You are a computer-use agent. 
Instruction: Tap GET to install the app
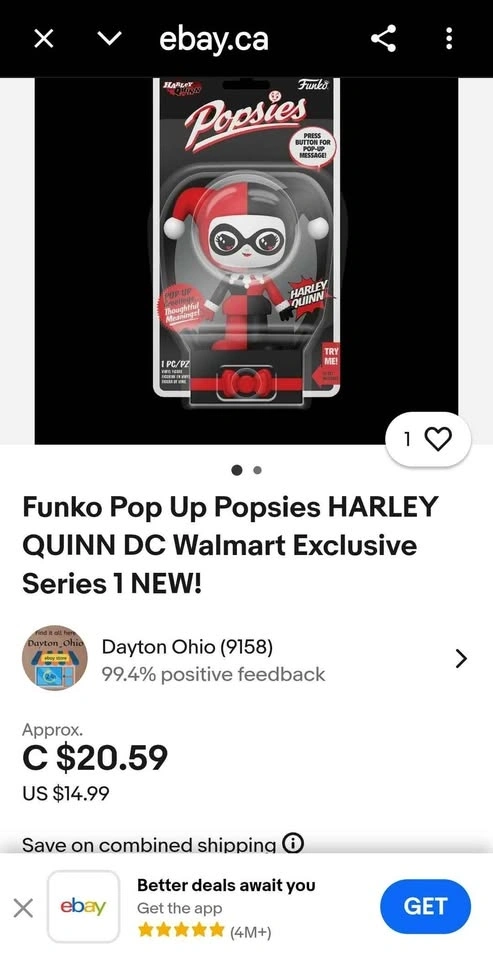click(x=426, y=906)
